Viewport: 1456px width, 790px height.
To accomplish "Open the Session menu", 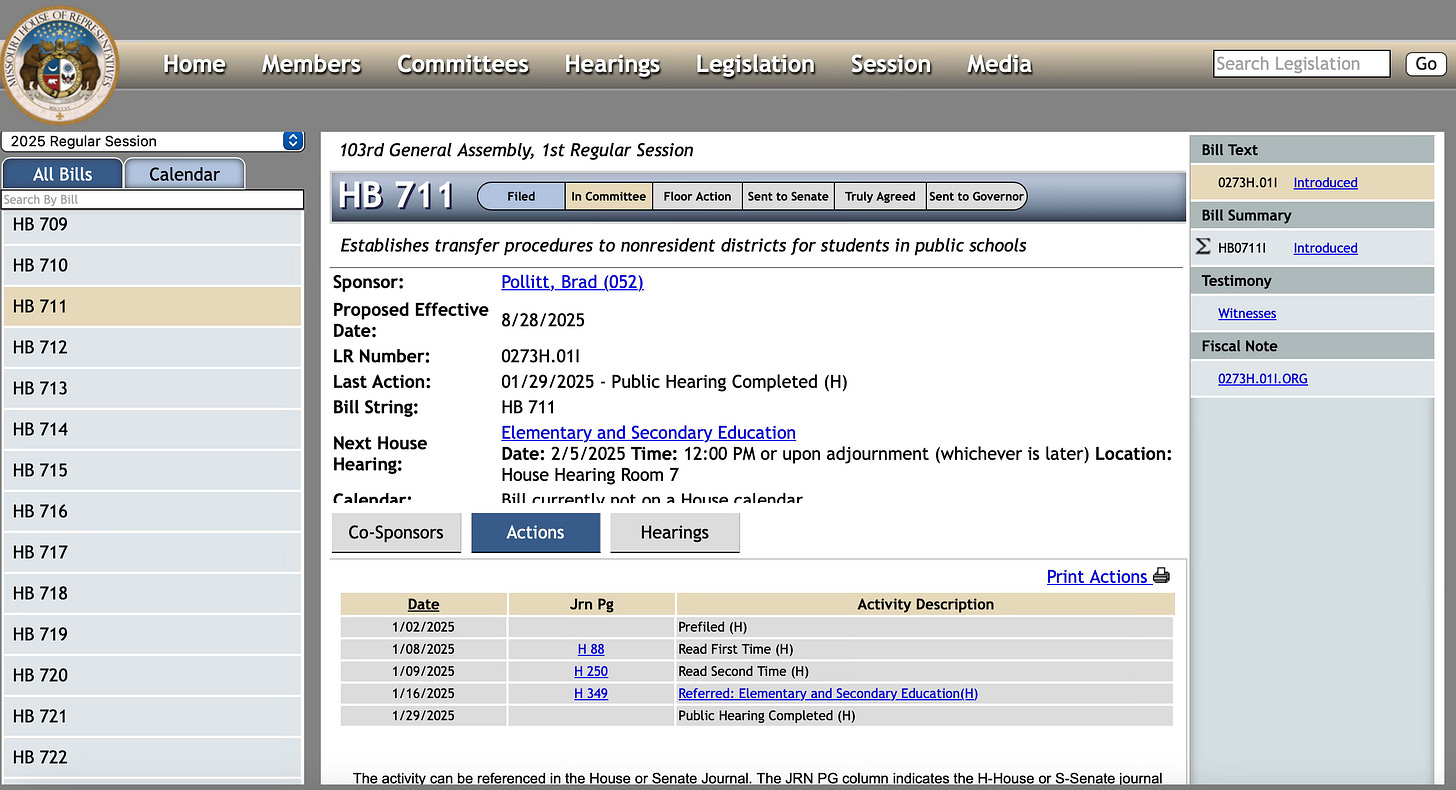I will 891,64.
